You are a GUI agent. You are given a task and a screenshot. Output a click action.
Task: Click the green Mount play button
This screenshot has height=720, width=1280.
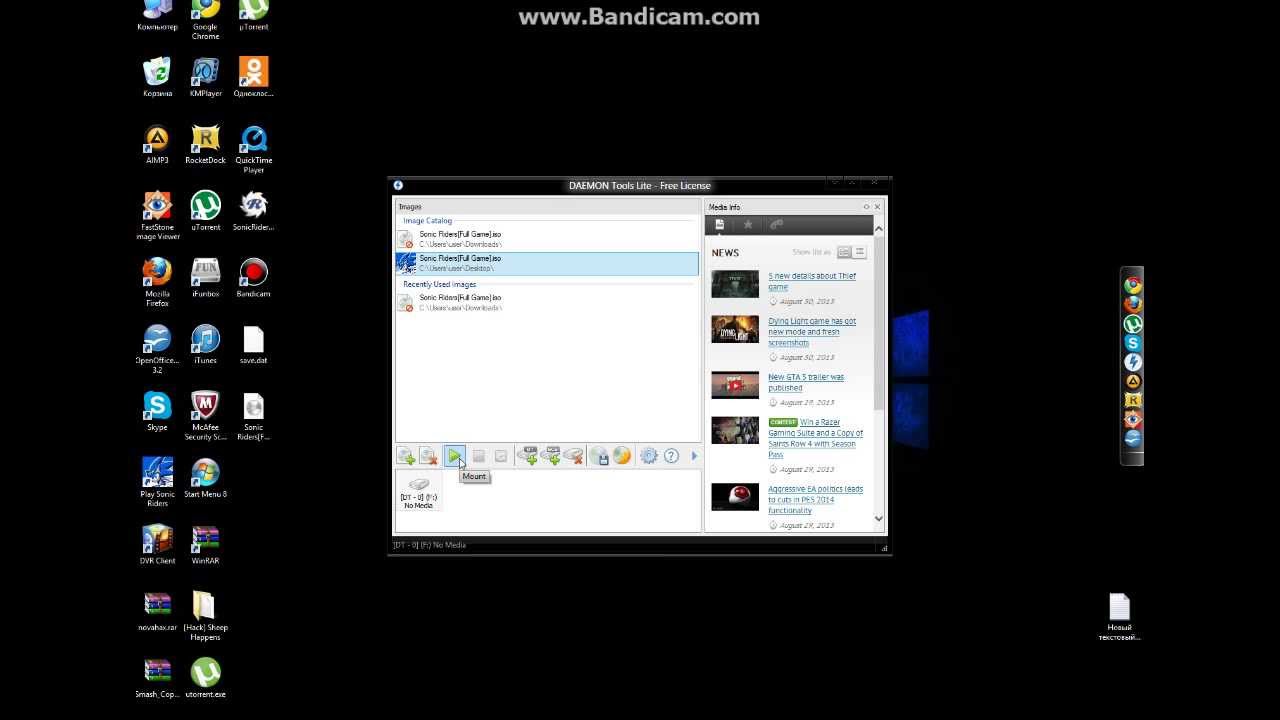point(454,456)
